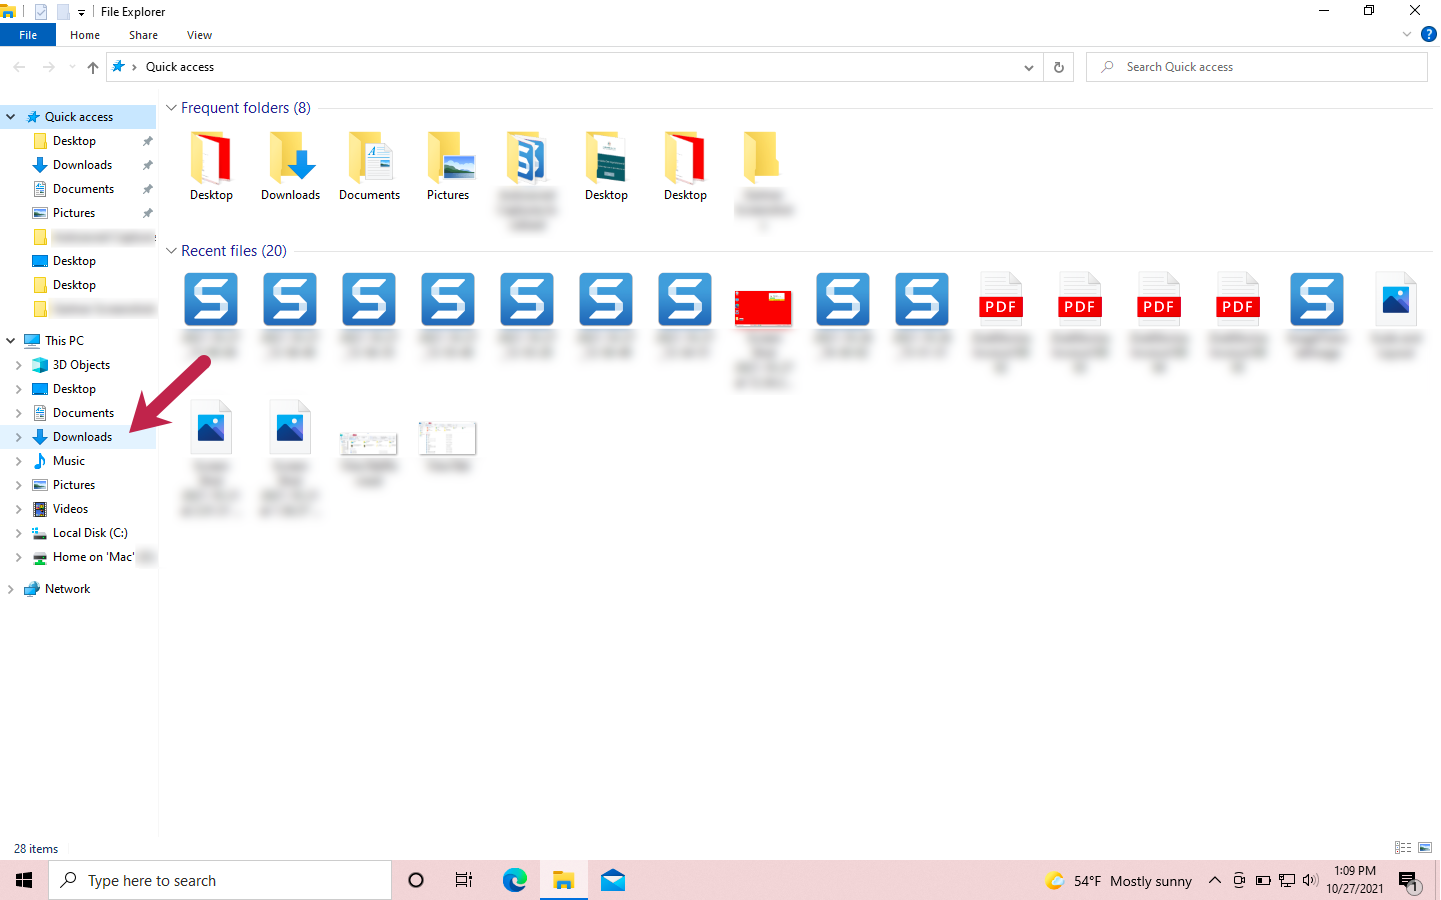This screenshot has height=900, width=1441.
Task: Open the recent locations dropdown arrow
Action: (x=72, y=67)
